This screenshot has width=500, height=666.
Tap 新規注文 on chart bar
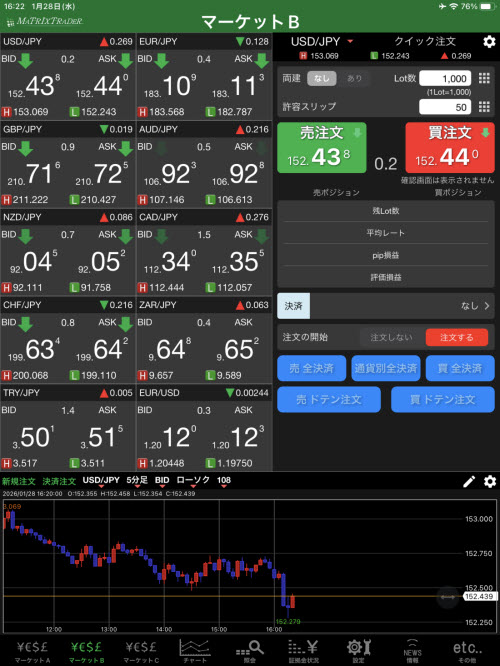[19, 481]
